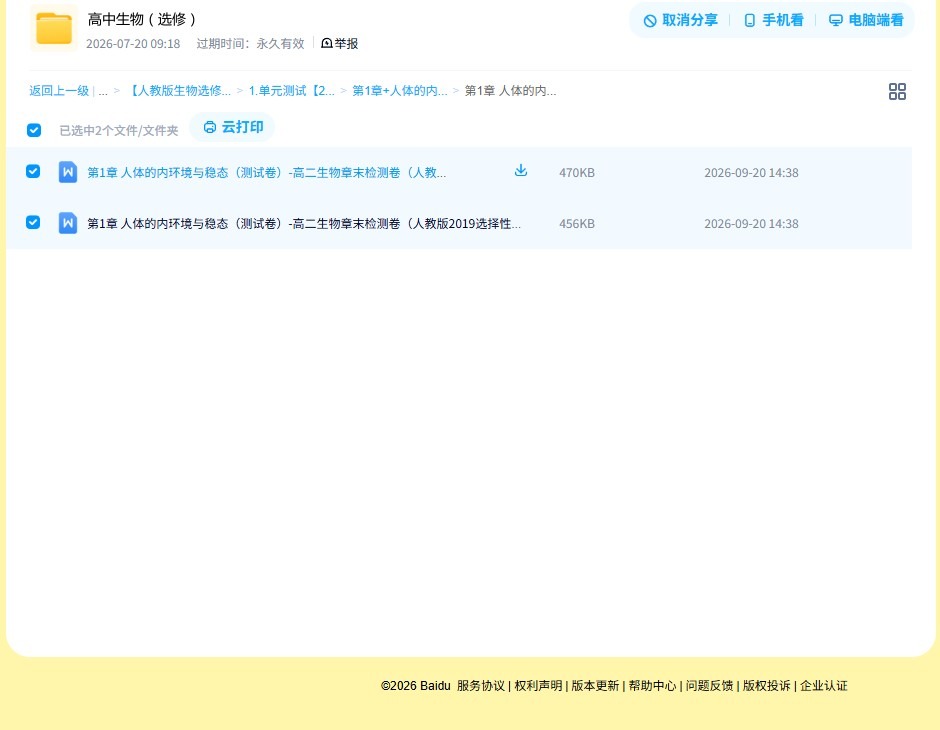Image resolution: width=940 pixels, height=730 pixels.
Task: Open 问题反馈 footer link
Action: 709,686
